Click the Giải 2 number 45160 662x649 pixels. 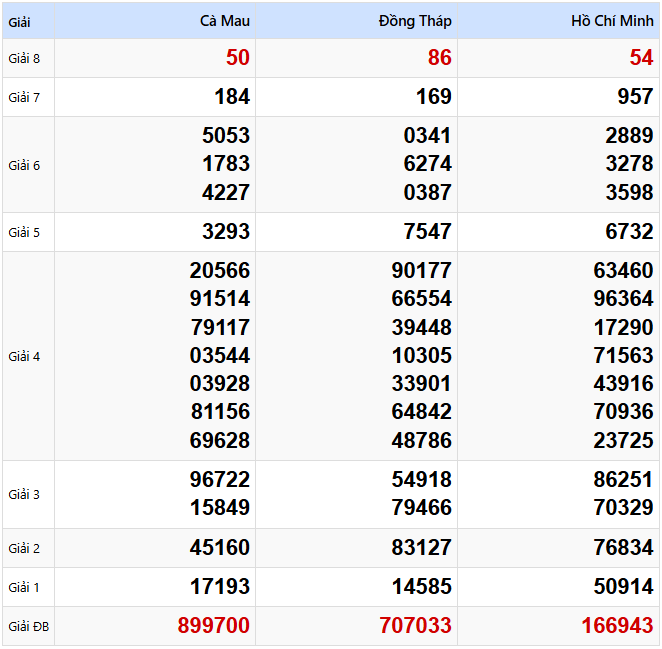pos(220,548)
